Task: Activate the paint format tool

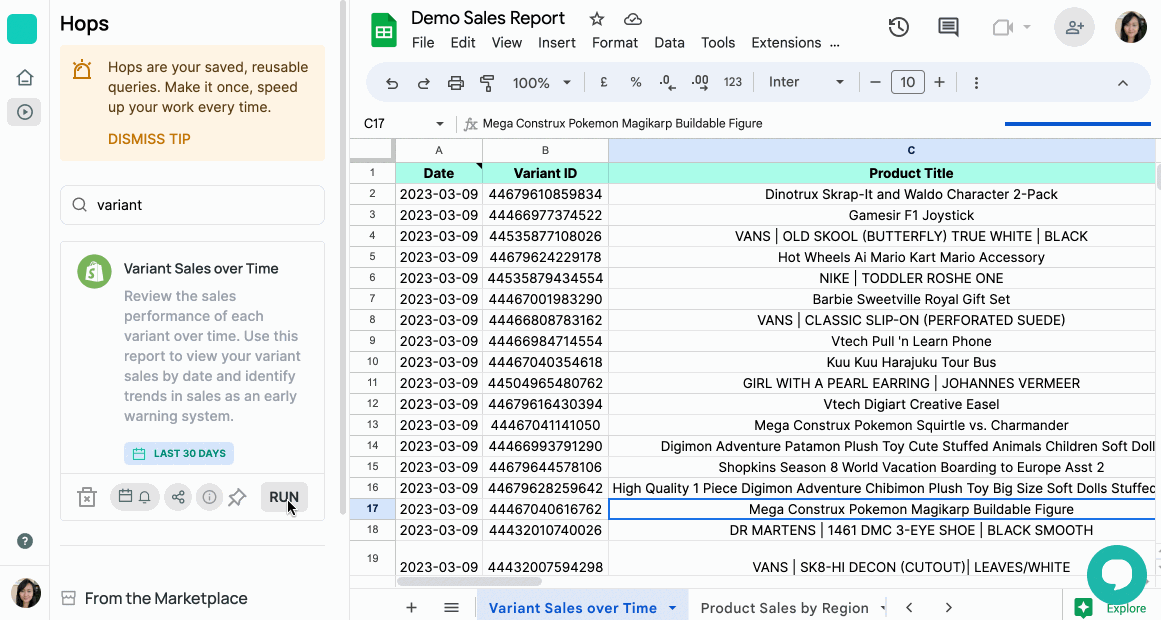Action: click(x=487, y=83)
